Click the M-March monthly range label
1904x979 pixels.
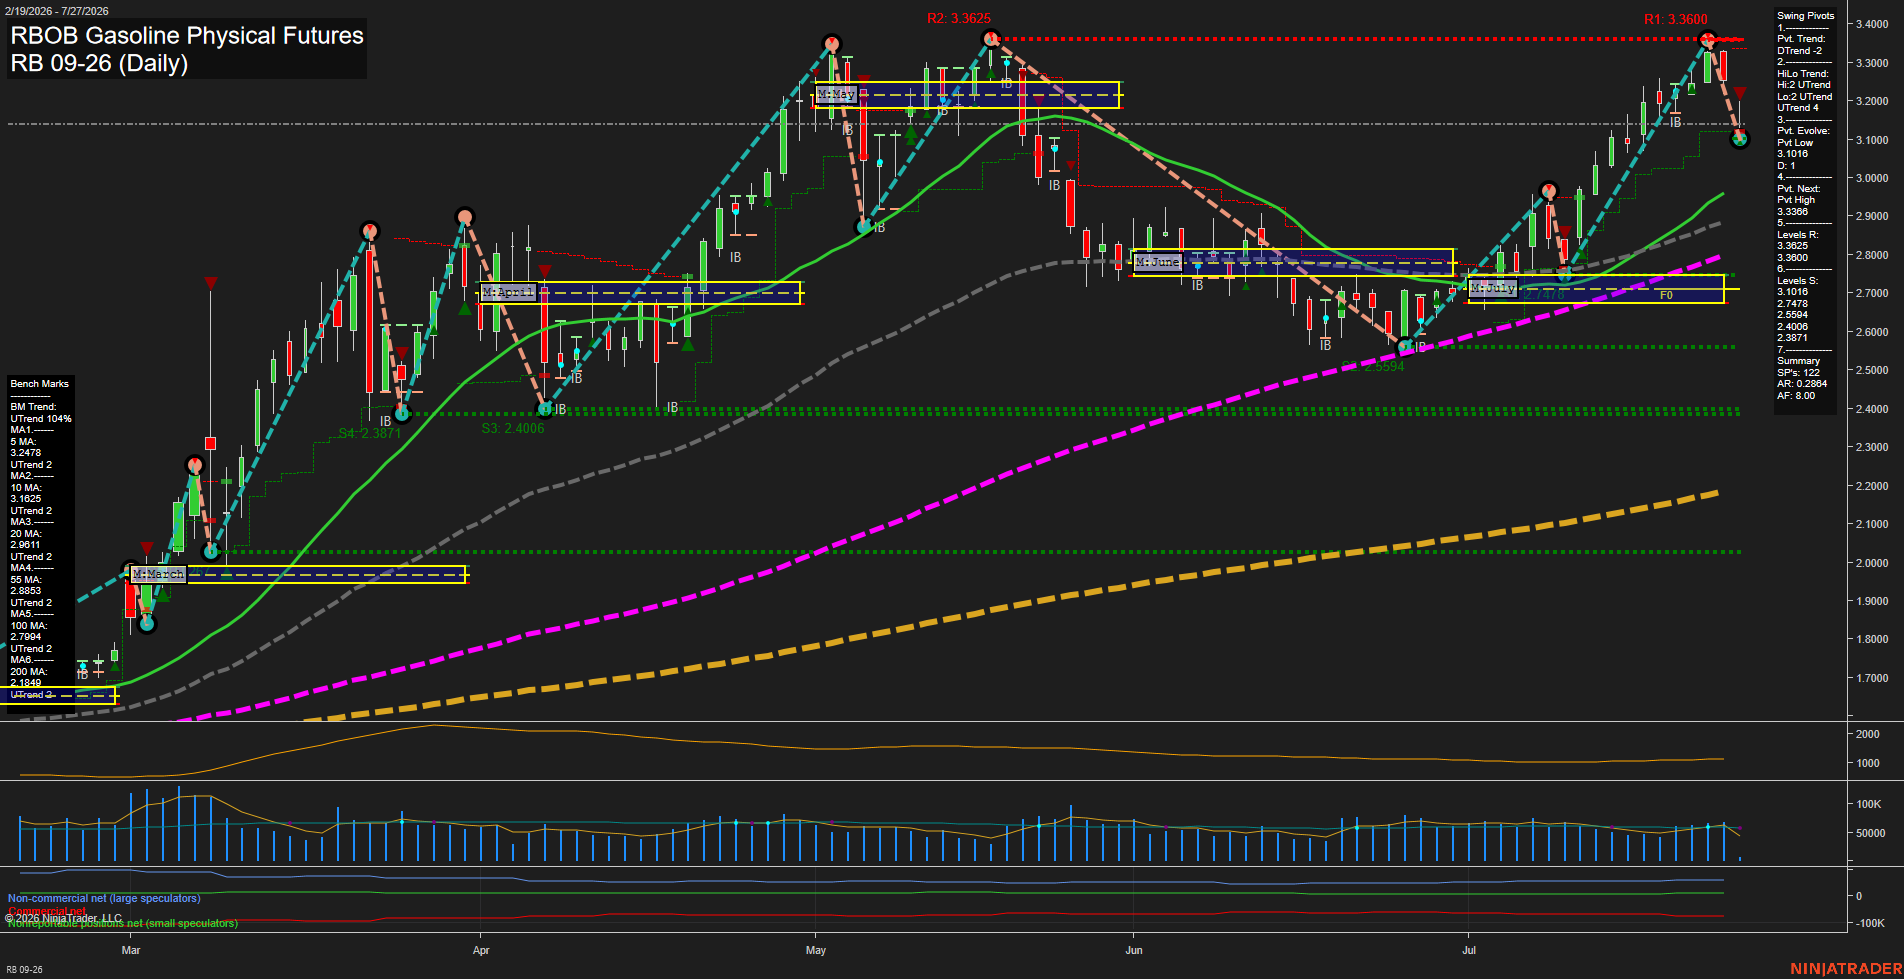[159, 574]
